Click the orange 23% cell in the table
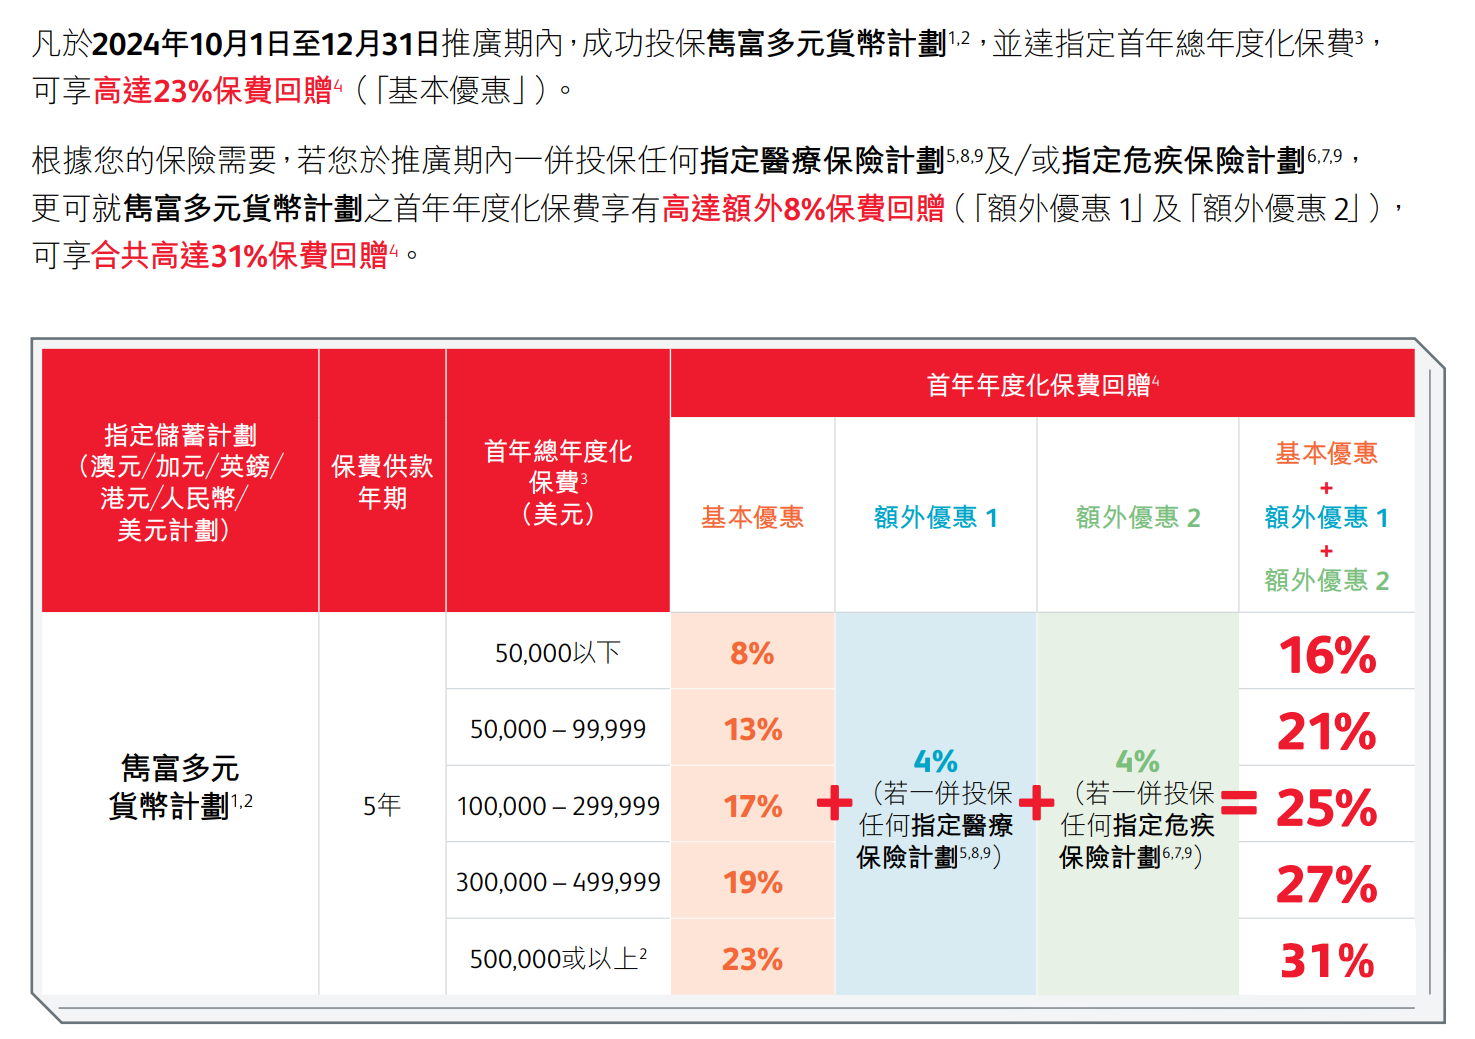The width and height of the screenshot is (1475, 1039). coord(752,958)
